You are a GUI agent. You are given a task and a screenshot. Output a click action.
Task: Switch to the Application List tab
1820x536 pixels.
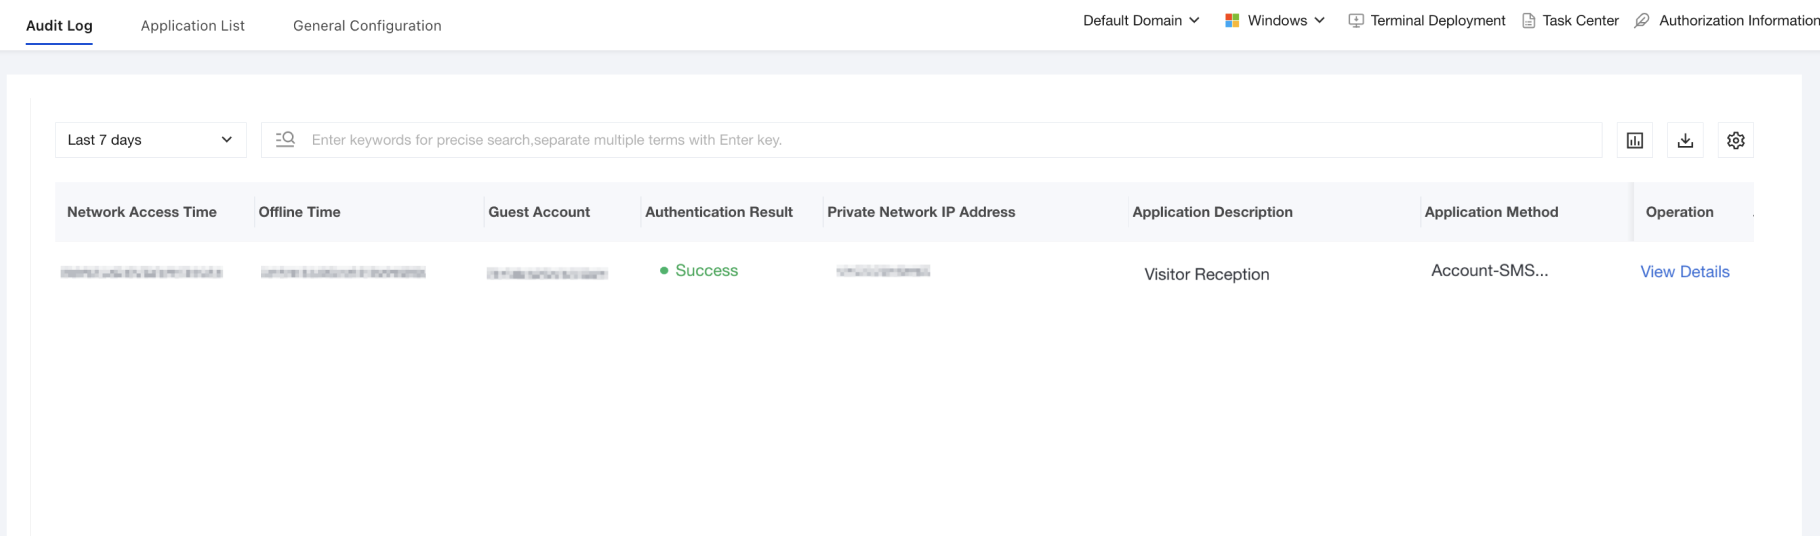tap(193, 26)
